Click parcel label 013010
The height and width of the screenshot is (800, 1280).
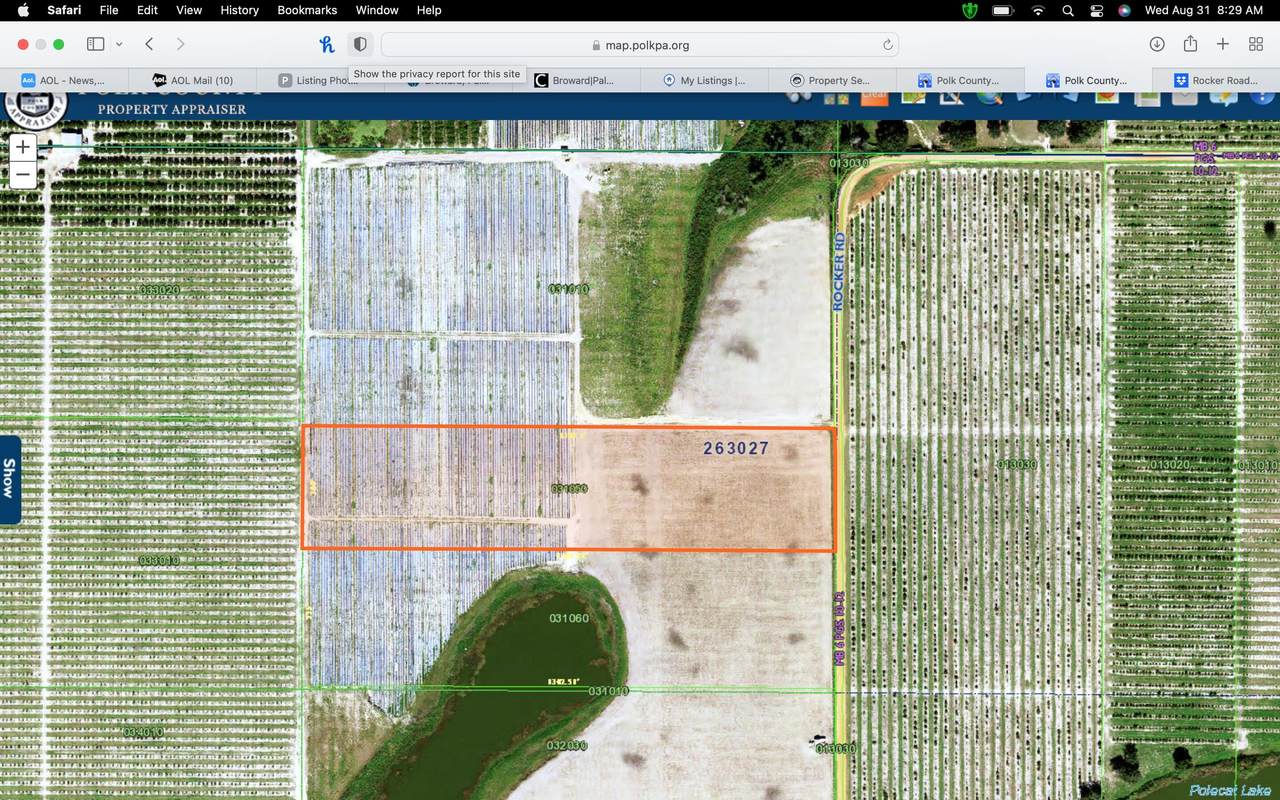coord(1258,465)
